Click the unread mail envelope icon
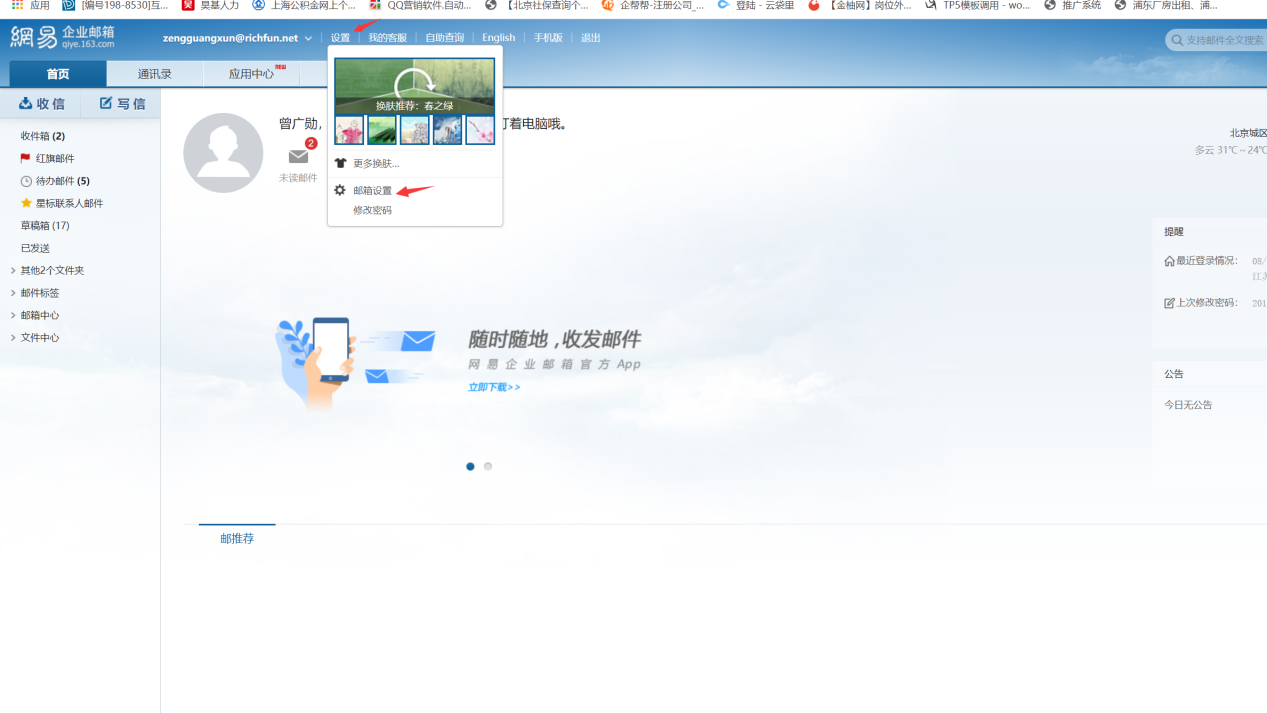The image size is (1267, 713). pyautogui.click(x=298, y=156)
